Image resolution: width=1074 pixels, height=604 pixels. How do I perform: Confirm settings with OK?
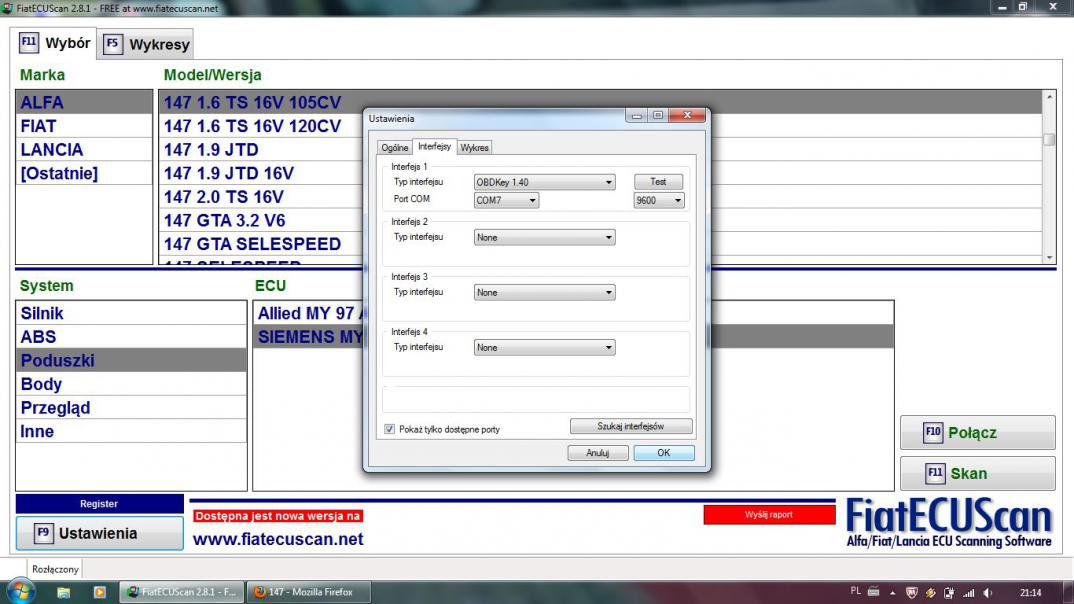[664, 453]
